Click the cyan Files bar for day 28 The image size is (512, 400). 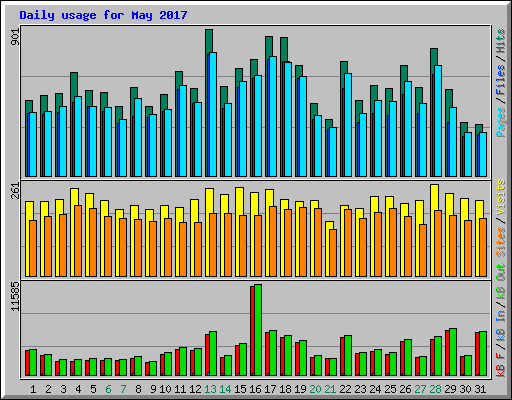(x=438, y=121)
